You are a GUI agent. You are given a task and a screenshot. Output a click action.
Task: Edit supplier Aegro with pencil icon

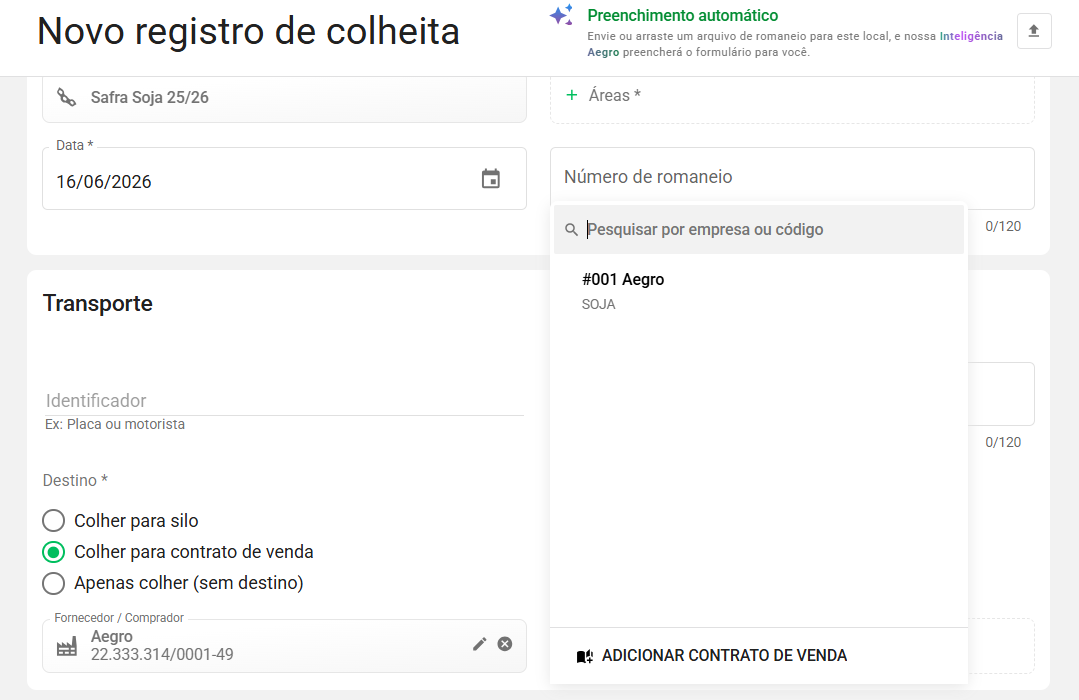click(x=480, y=644)
